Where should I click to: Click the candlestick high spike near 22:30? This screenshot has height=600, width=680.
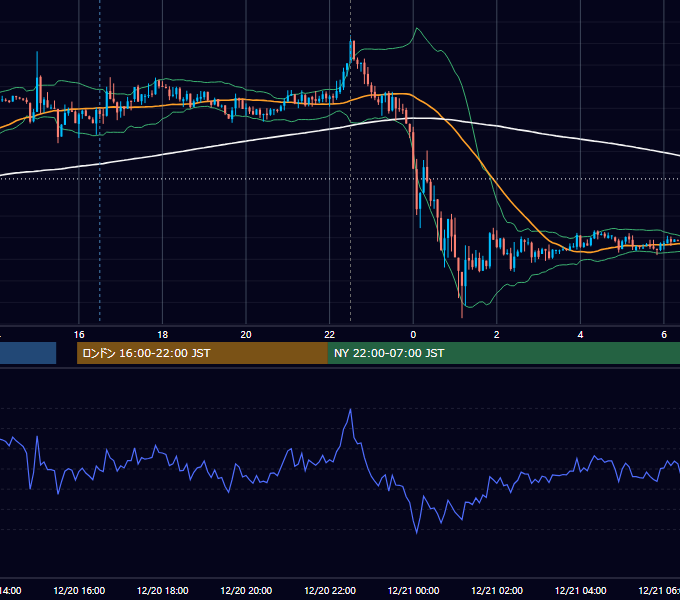point(351,43)
